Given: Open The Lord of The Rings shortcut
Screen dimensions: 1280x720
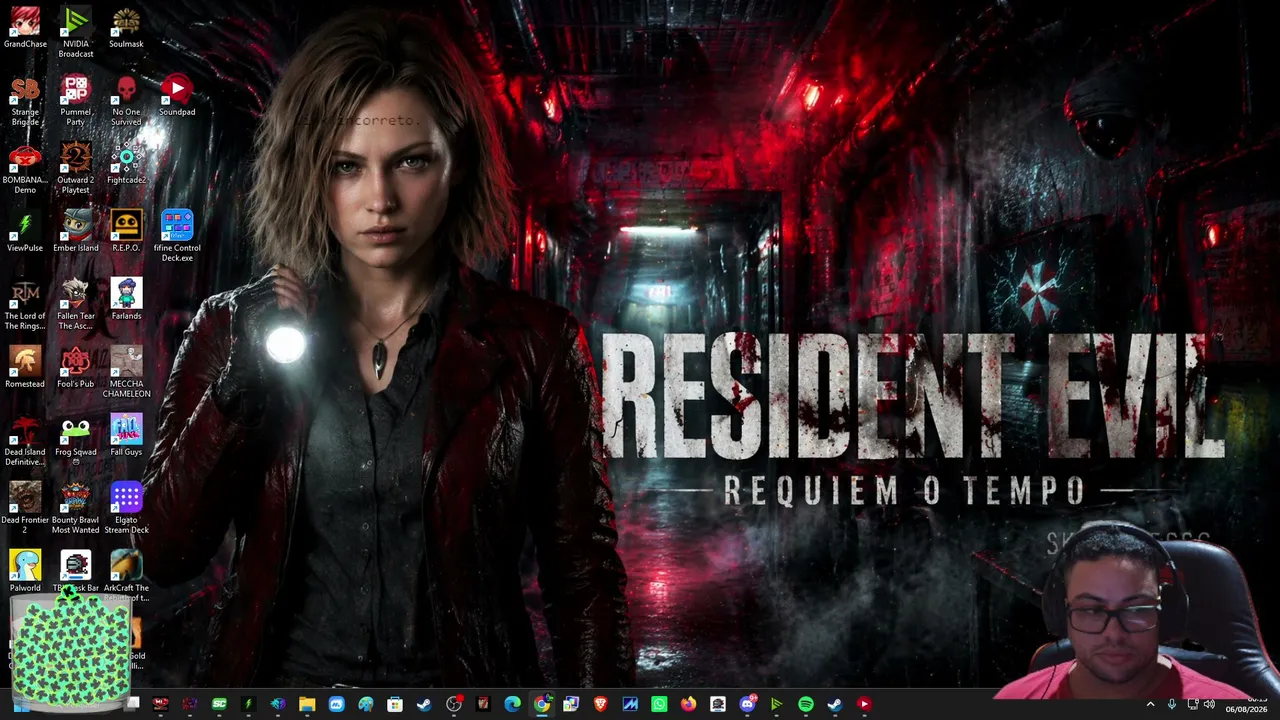Looking at the screenshot, I should (x=25, y=305).
